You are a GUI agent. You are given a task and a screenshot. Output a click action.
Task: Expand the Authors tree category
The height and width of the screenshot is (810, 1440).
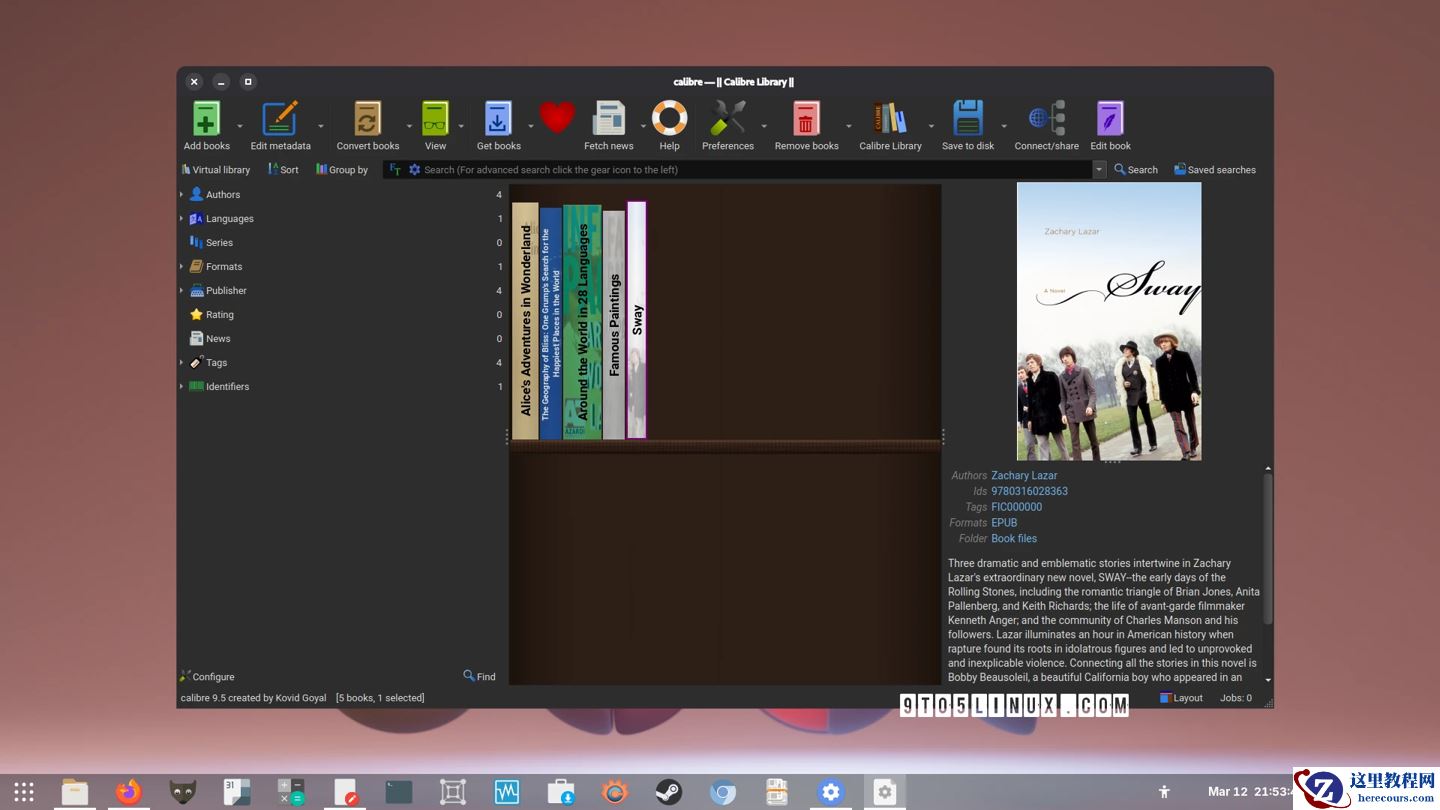(x=182, y=195)
